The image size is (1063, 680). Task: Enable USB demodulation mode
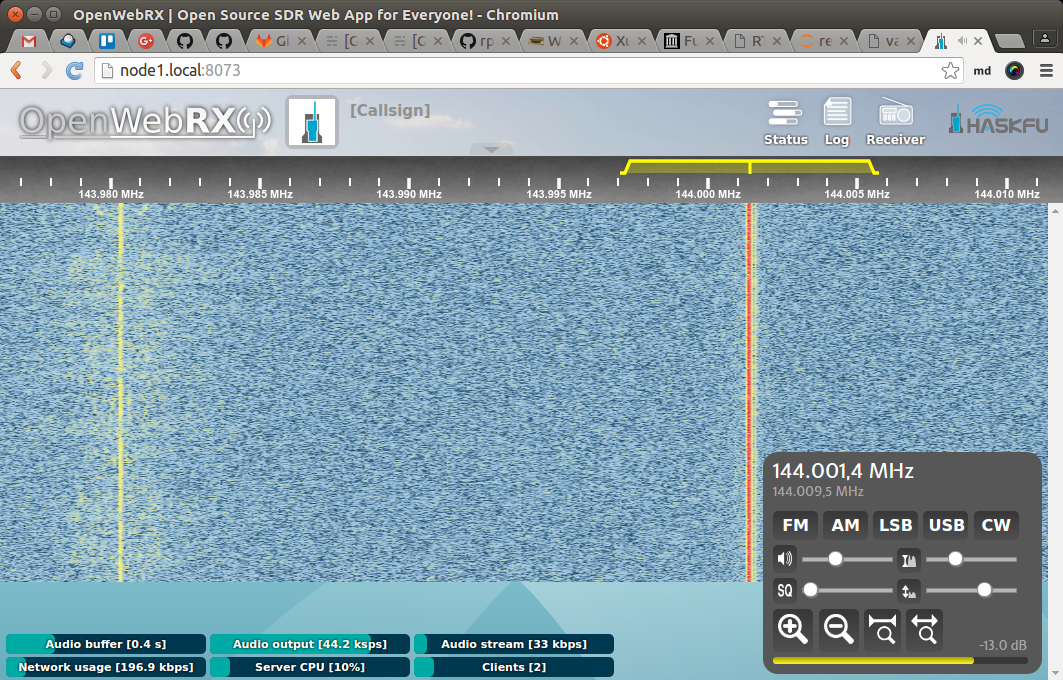coord(945,525)
